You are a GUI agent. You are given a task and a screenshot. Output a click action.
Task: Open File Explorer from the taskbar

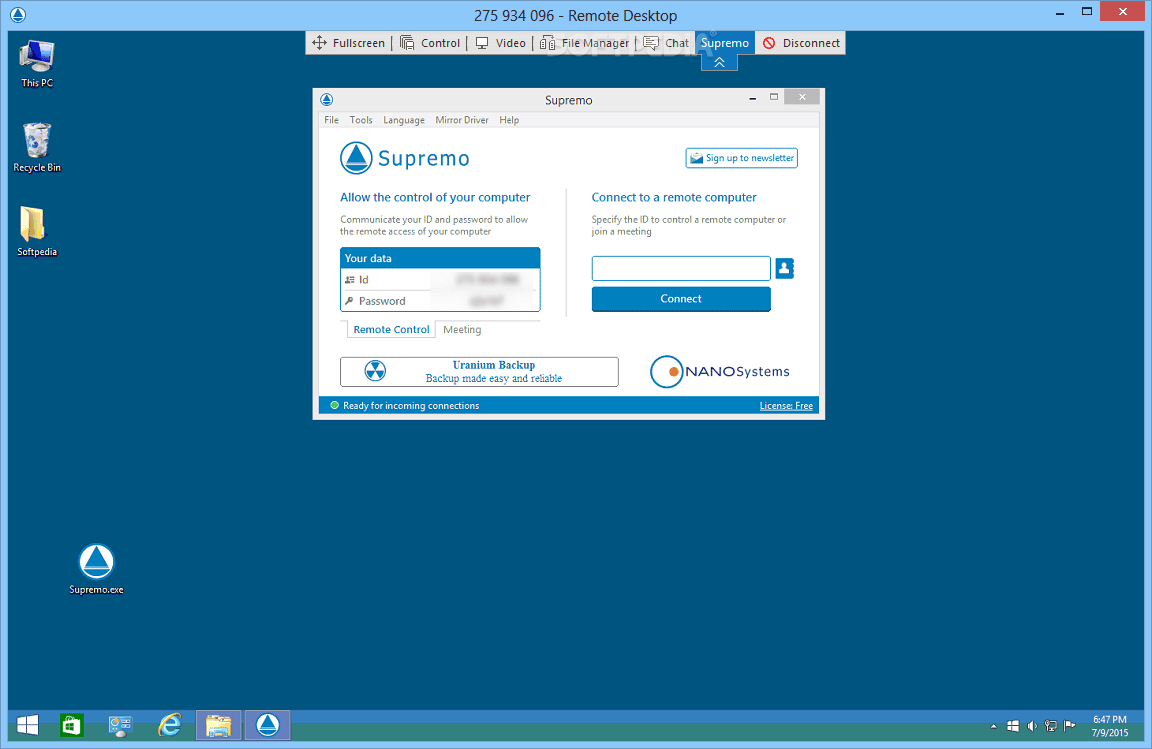[218, 725]
